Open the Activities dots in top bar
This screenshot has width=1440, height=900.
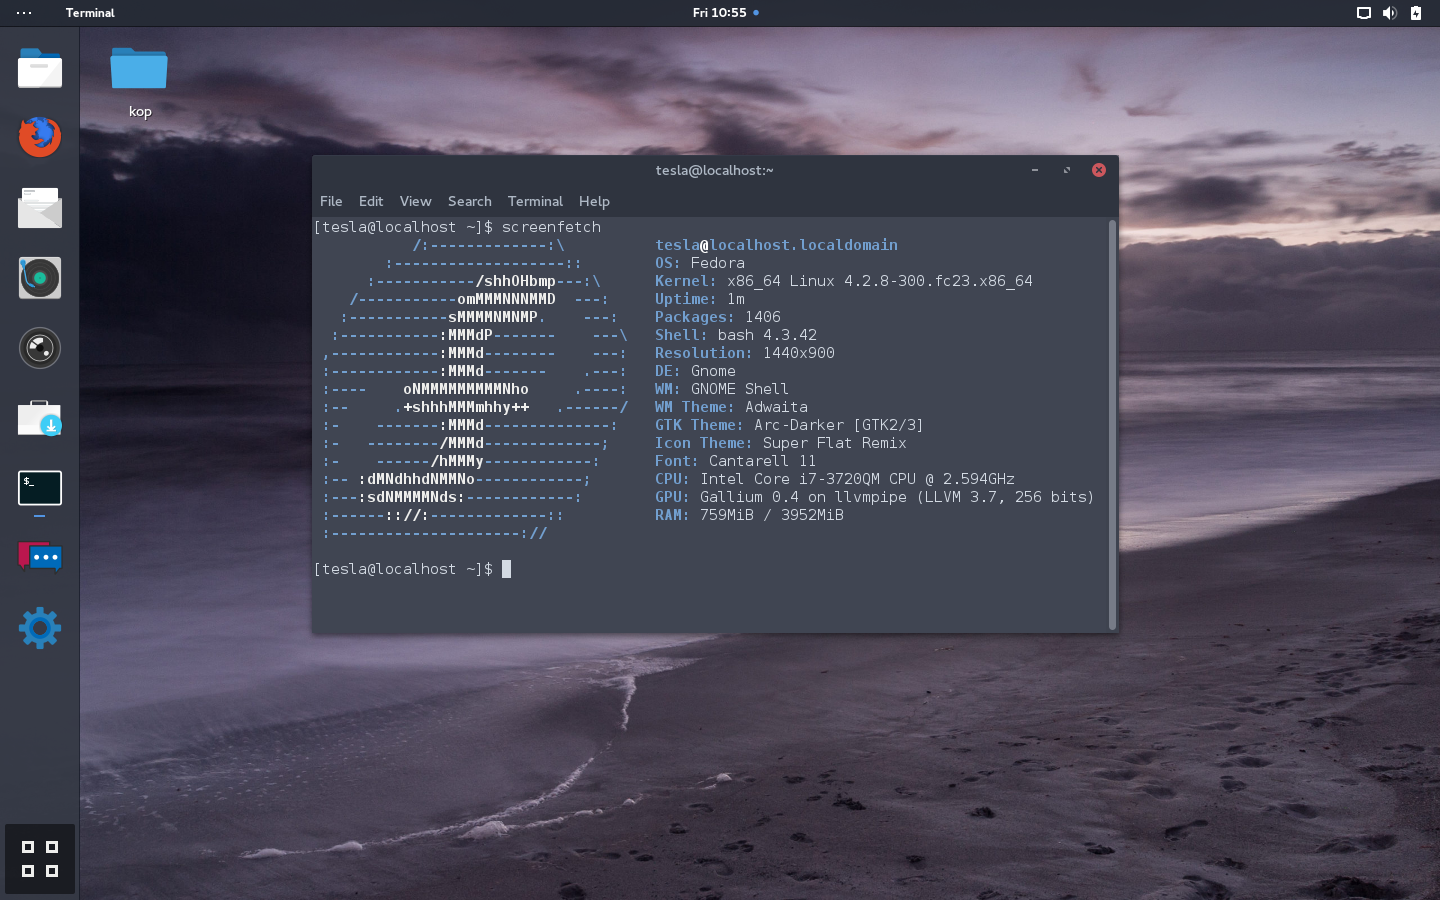point(24,13)
